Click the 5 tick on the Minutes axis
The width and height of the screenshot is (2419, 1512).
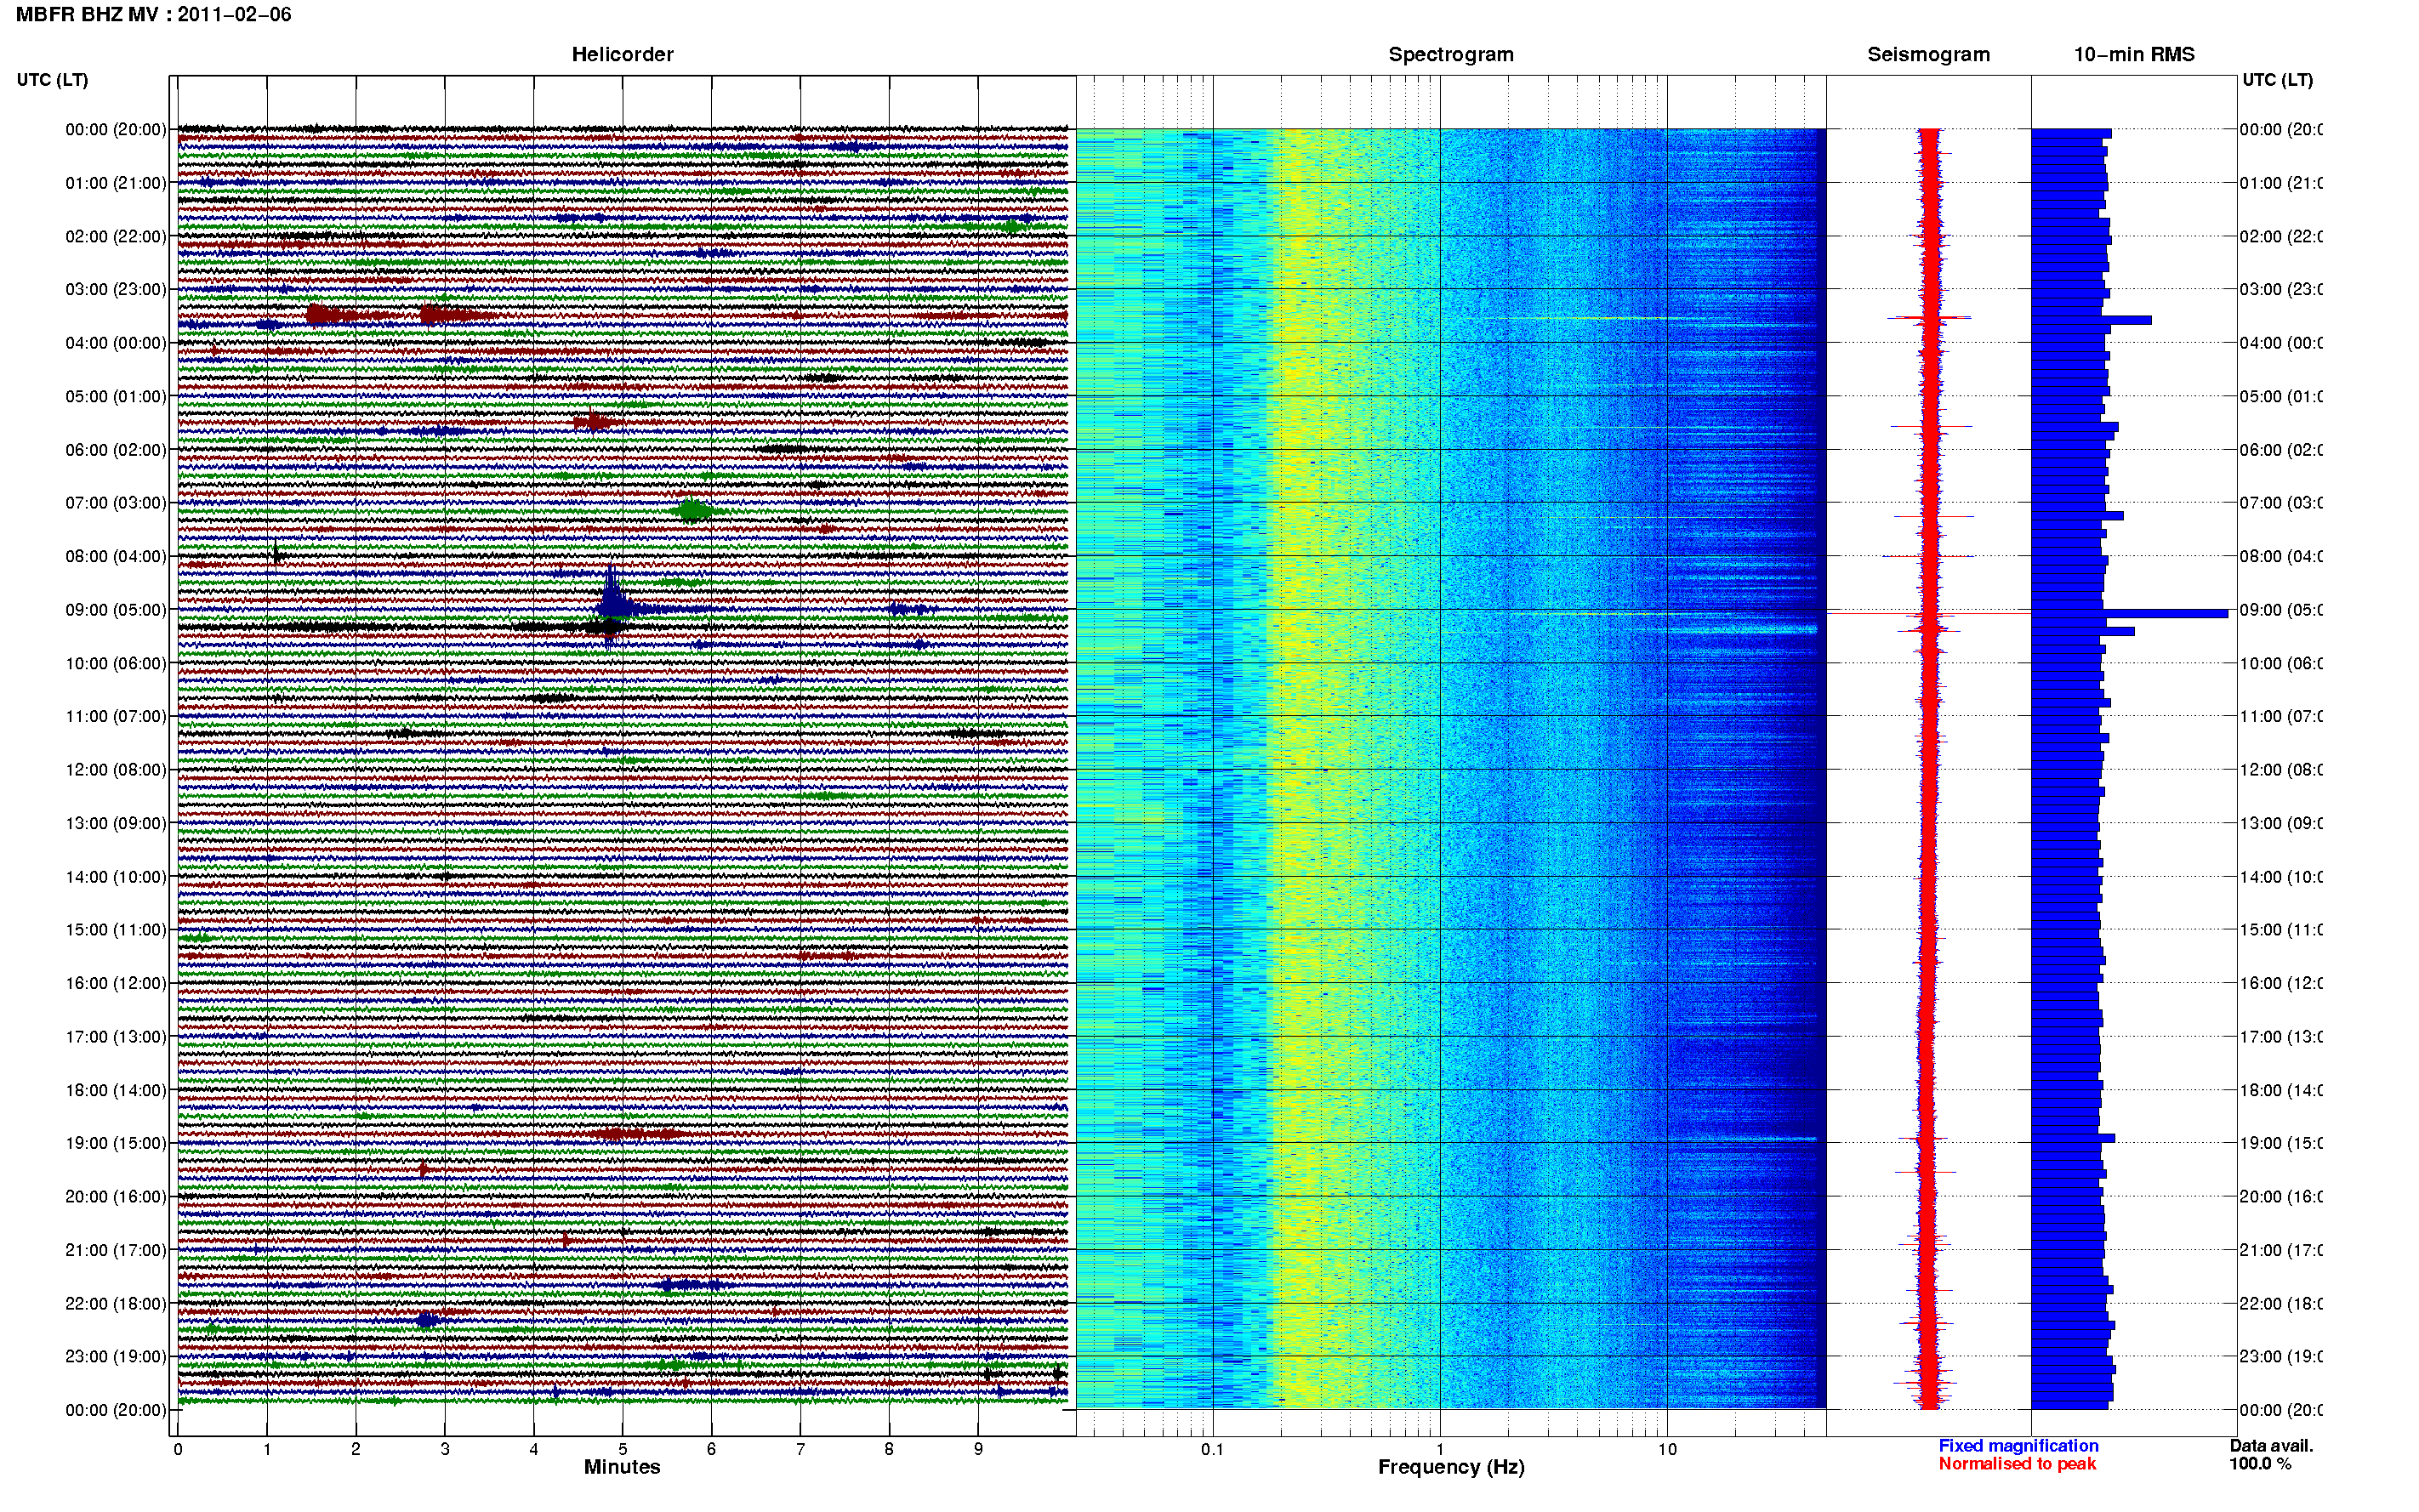pyautogui.click(x=623, y=1449)
